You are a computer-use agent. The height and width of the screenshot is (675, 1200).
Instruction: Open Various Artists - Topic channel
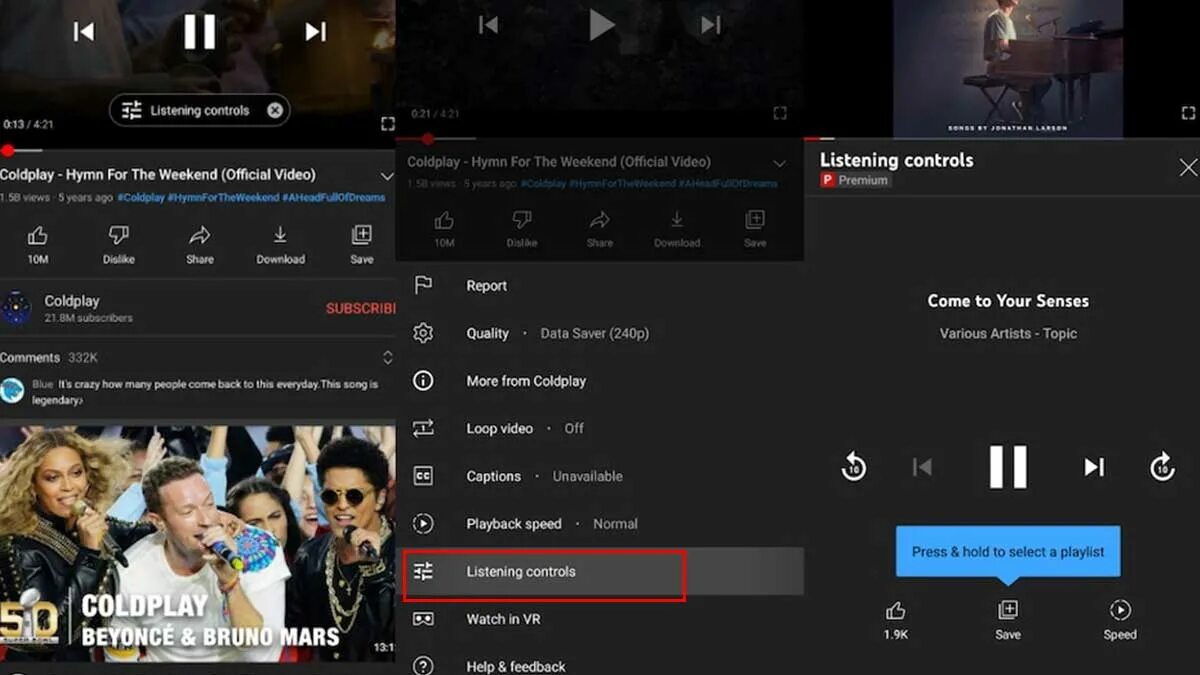coord(1008,334)
